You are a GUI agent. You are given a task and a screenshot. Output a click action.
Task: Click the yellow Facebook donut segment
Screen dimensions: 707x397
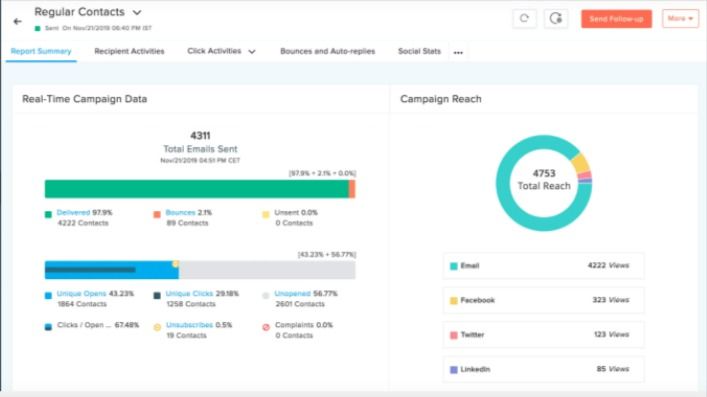tap(581, 163)
